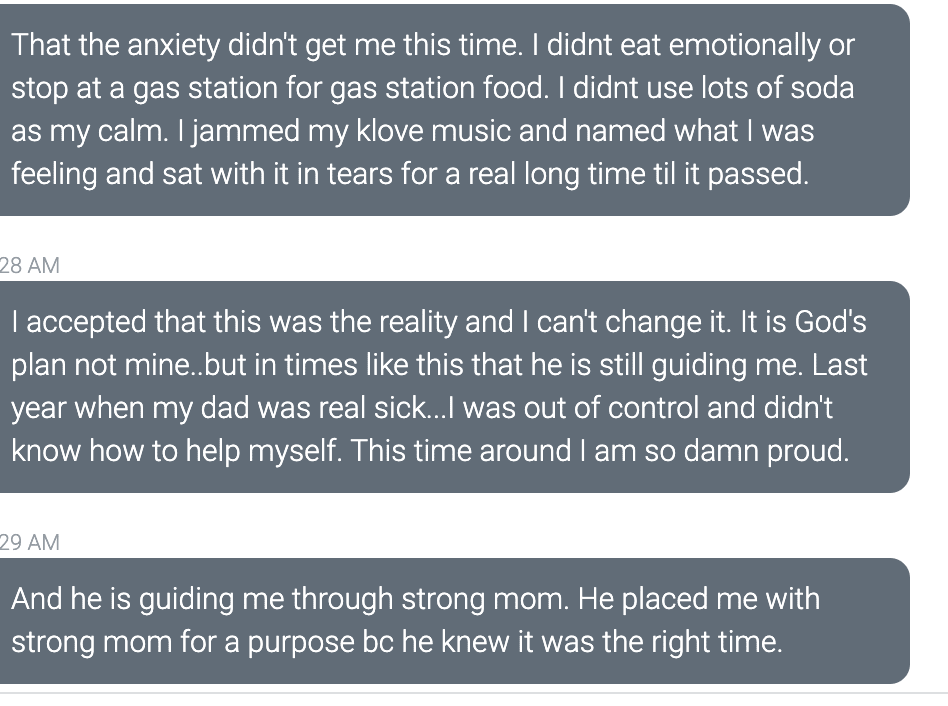
Task: Click the line starting "feeling and sat with it"
Action: point(410,175)
